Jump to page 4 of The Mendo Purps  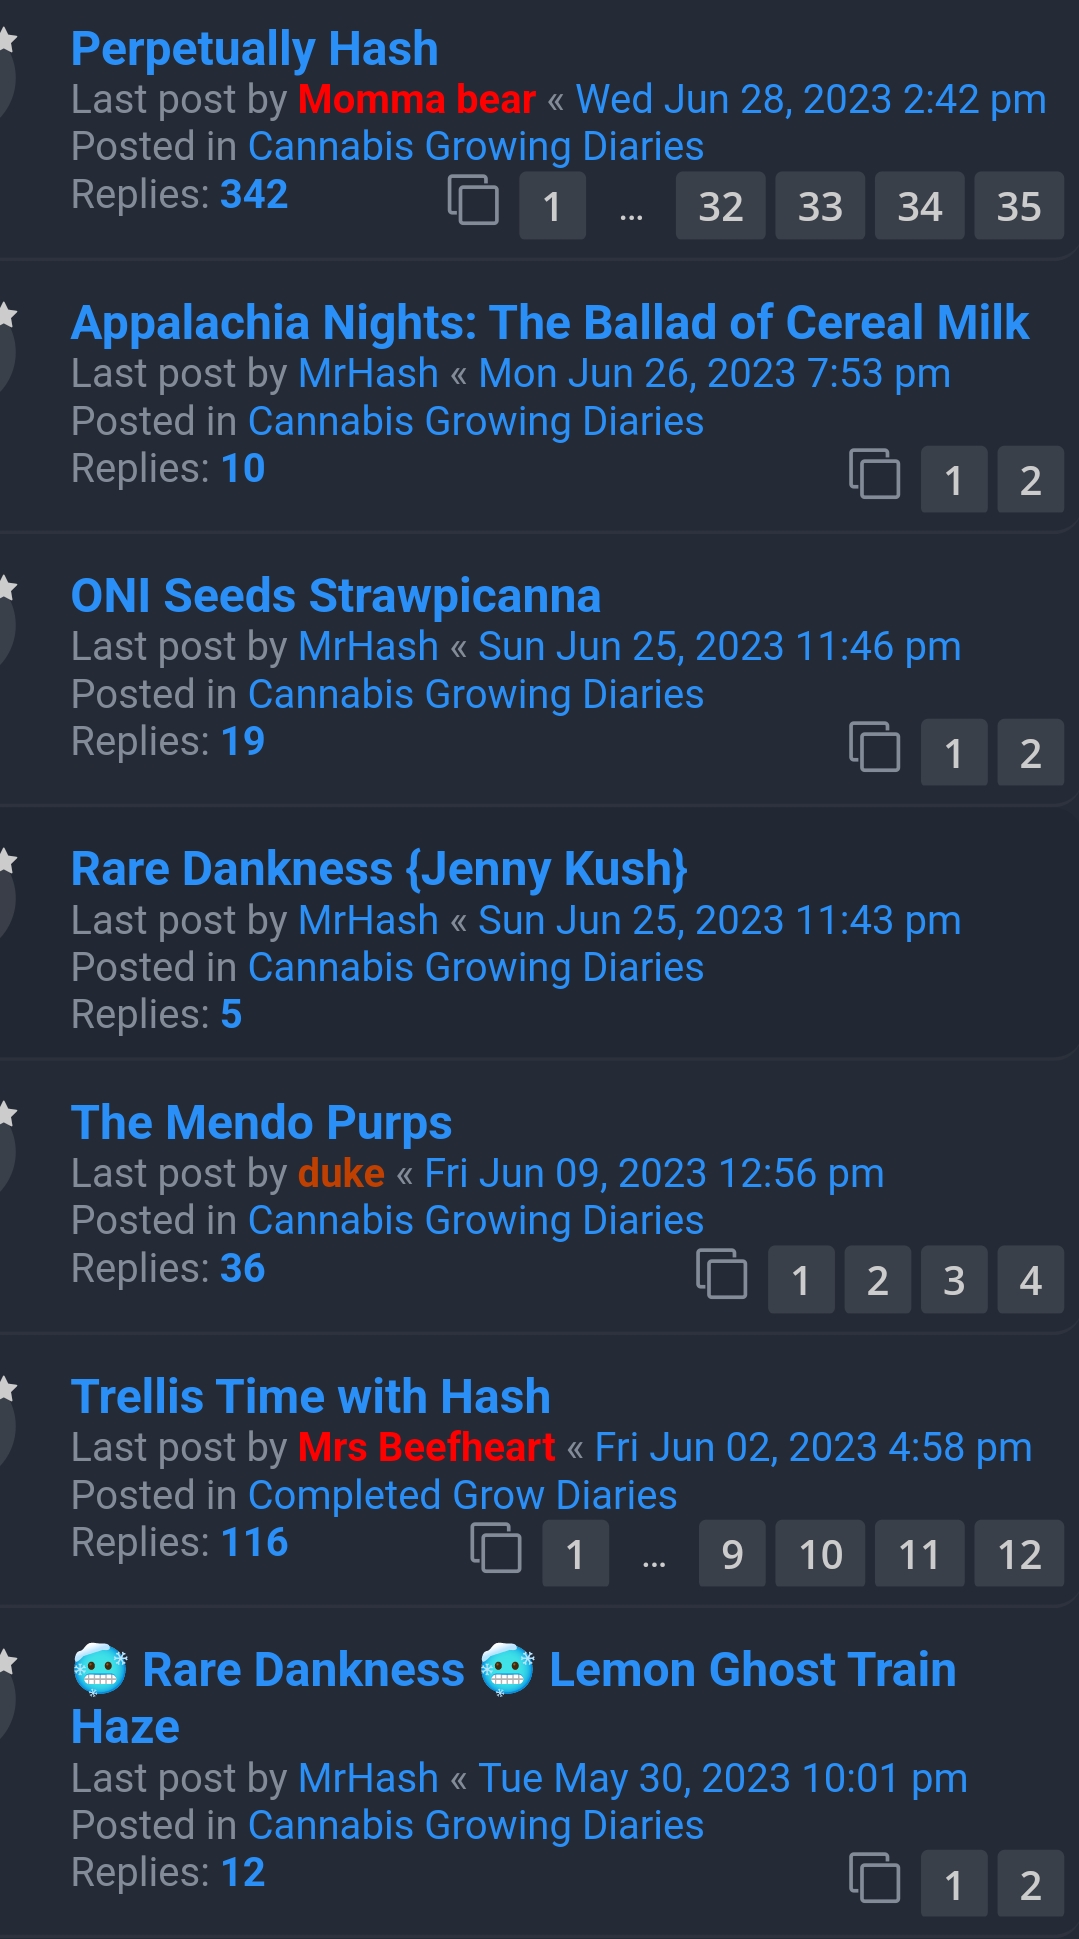(1030, 1280)
